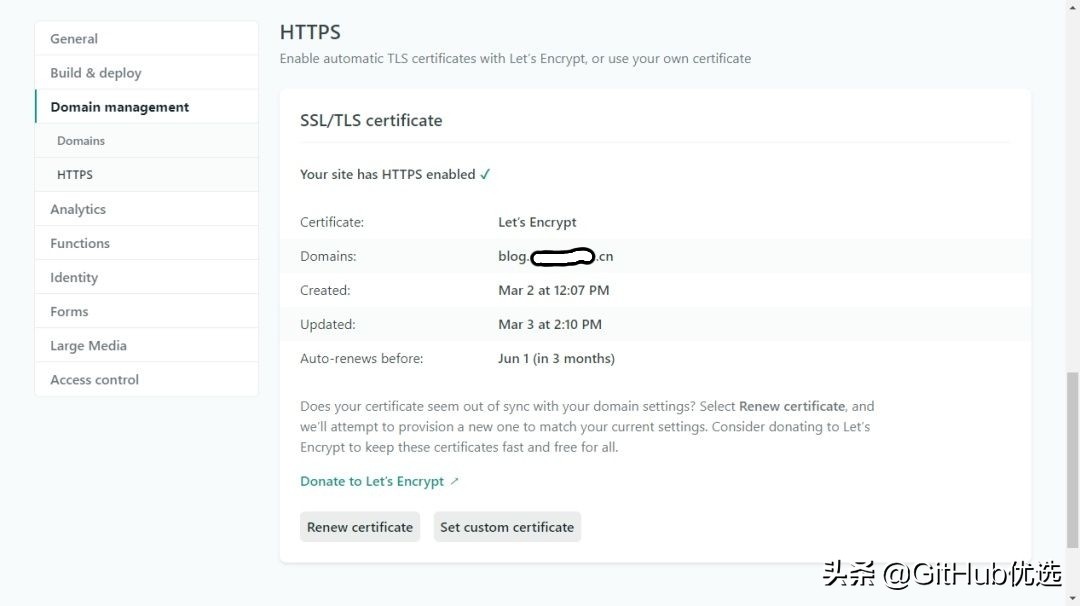
Task: Click the external link arrow icon
Action: point(455,480)
